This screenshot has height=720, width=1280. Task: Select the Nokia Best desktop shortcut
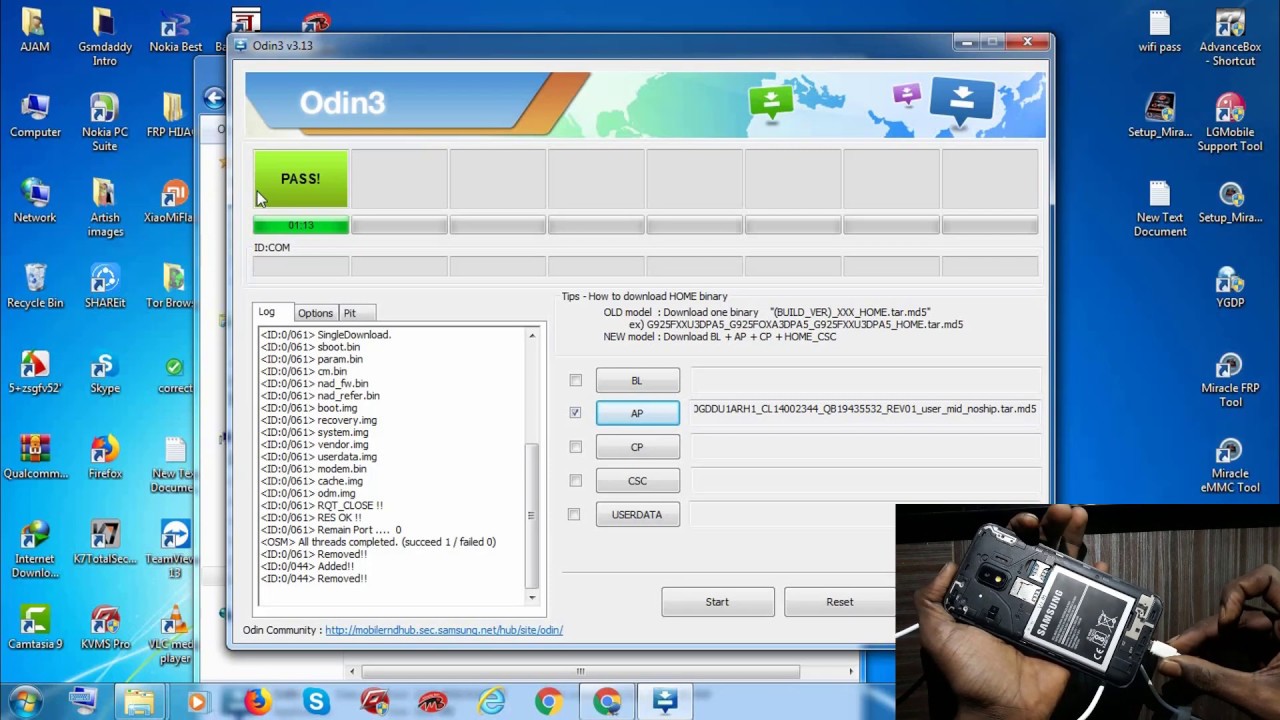(175, 30)
